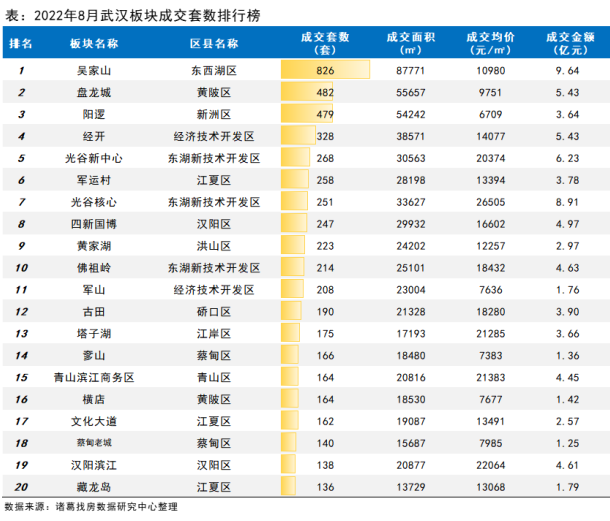Select the amount value 9.64
The height and width of the screenshot is (521, 610).
[568, 70]
